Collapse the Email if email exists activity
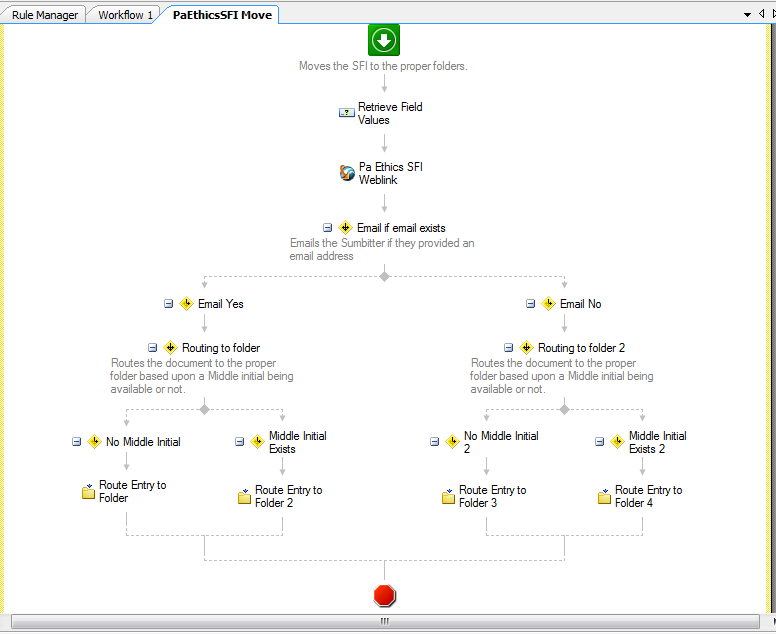Screen dimensions: 776x634 click(328, 228)
